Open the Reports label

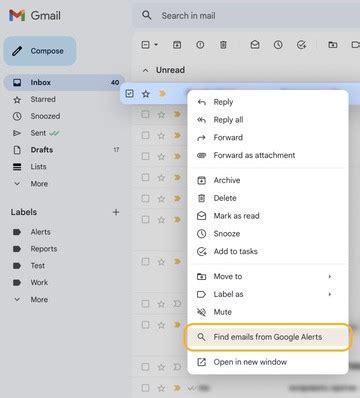click(x=44, y=249)
